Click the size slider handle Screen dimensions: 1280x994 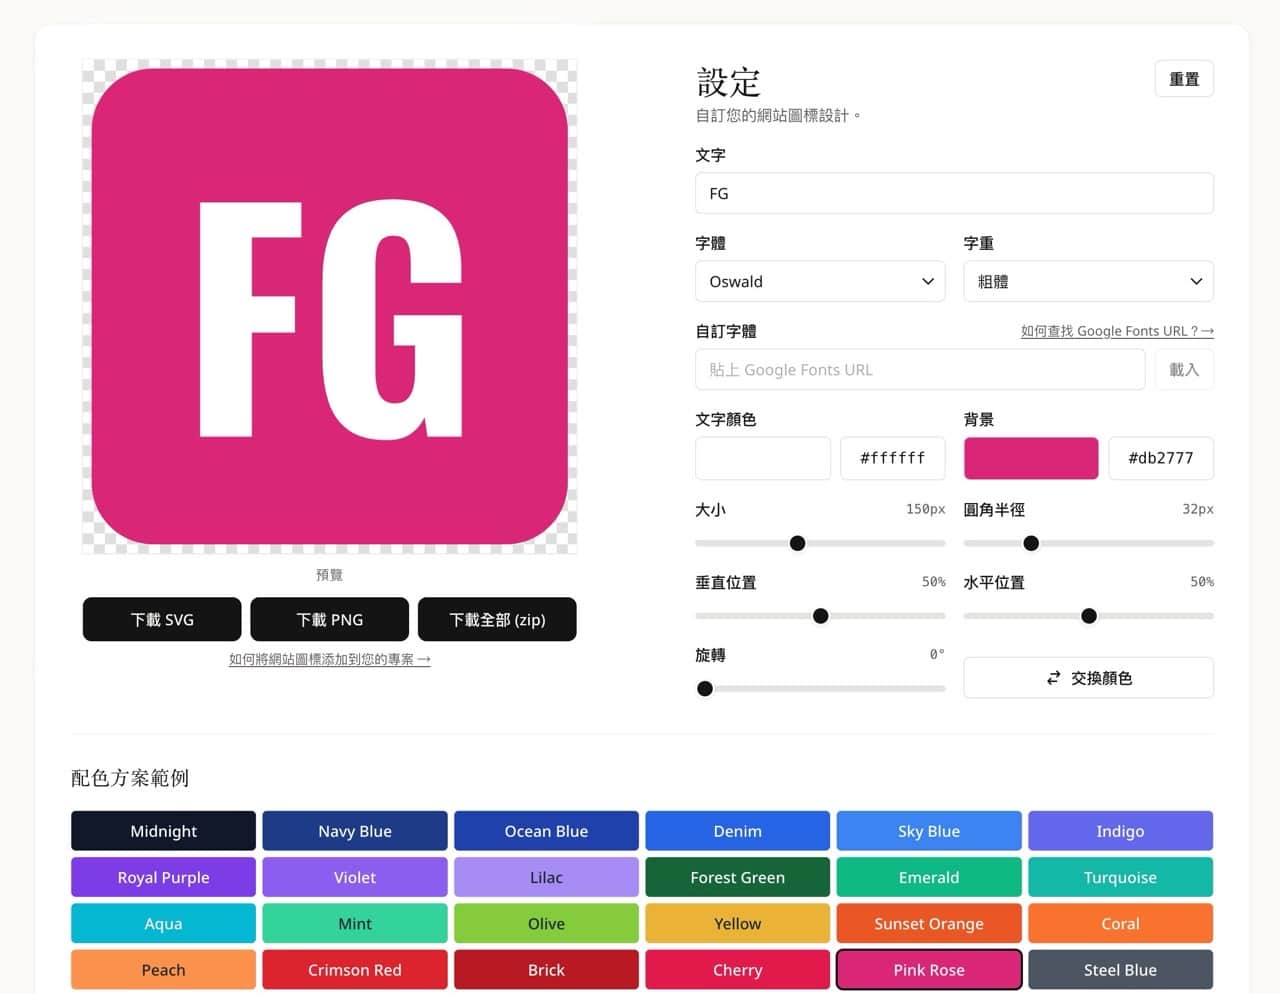pos(797,543)
